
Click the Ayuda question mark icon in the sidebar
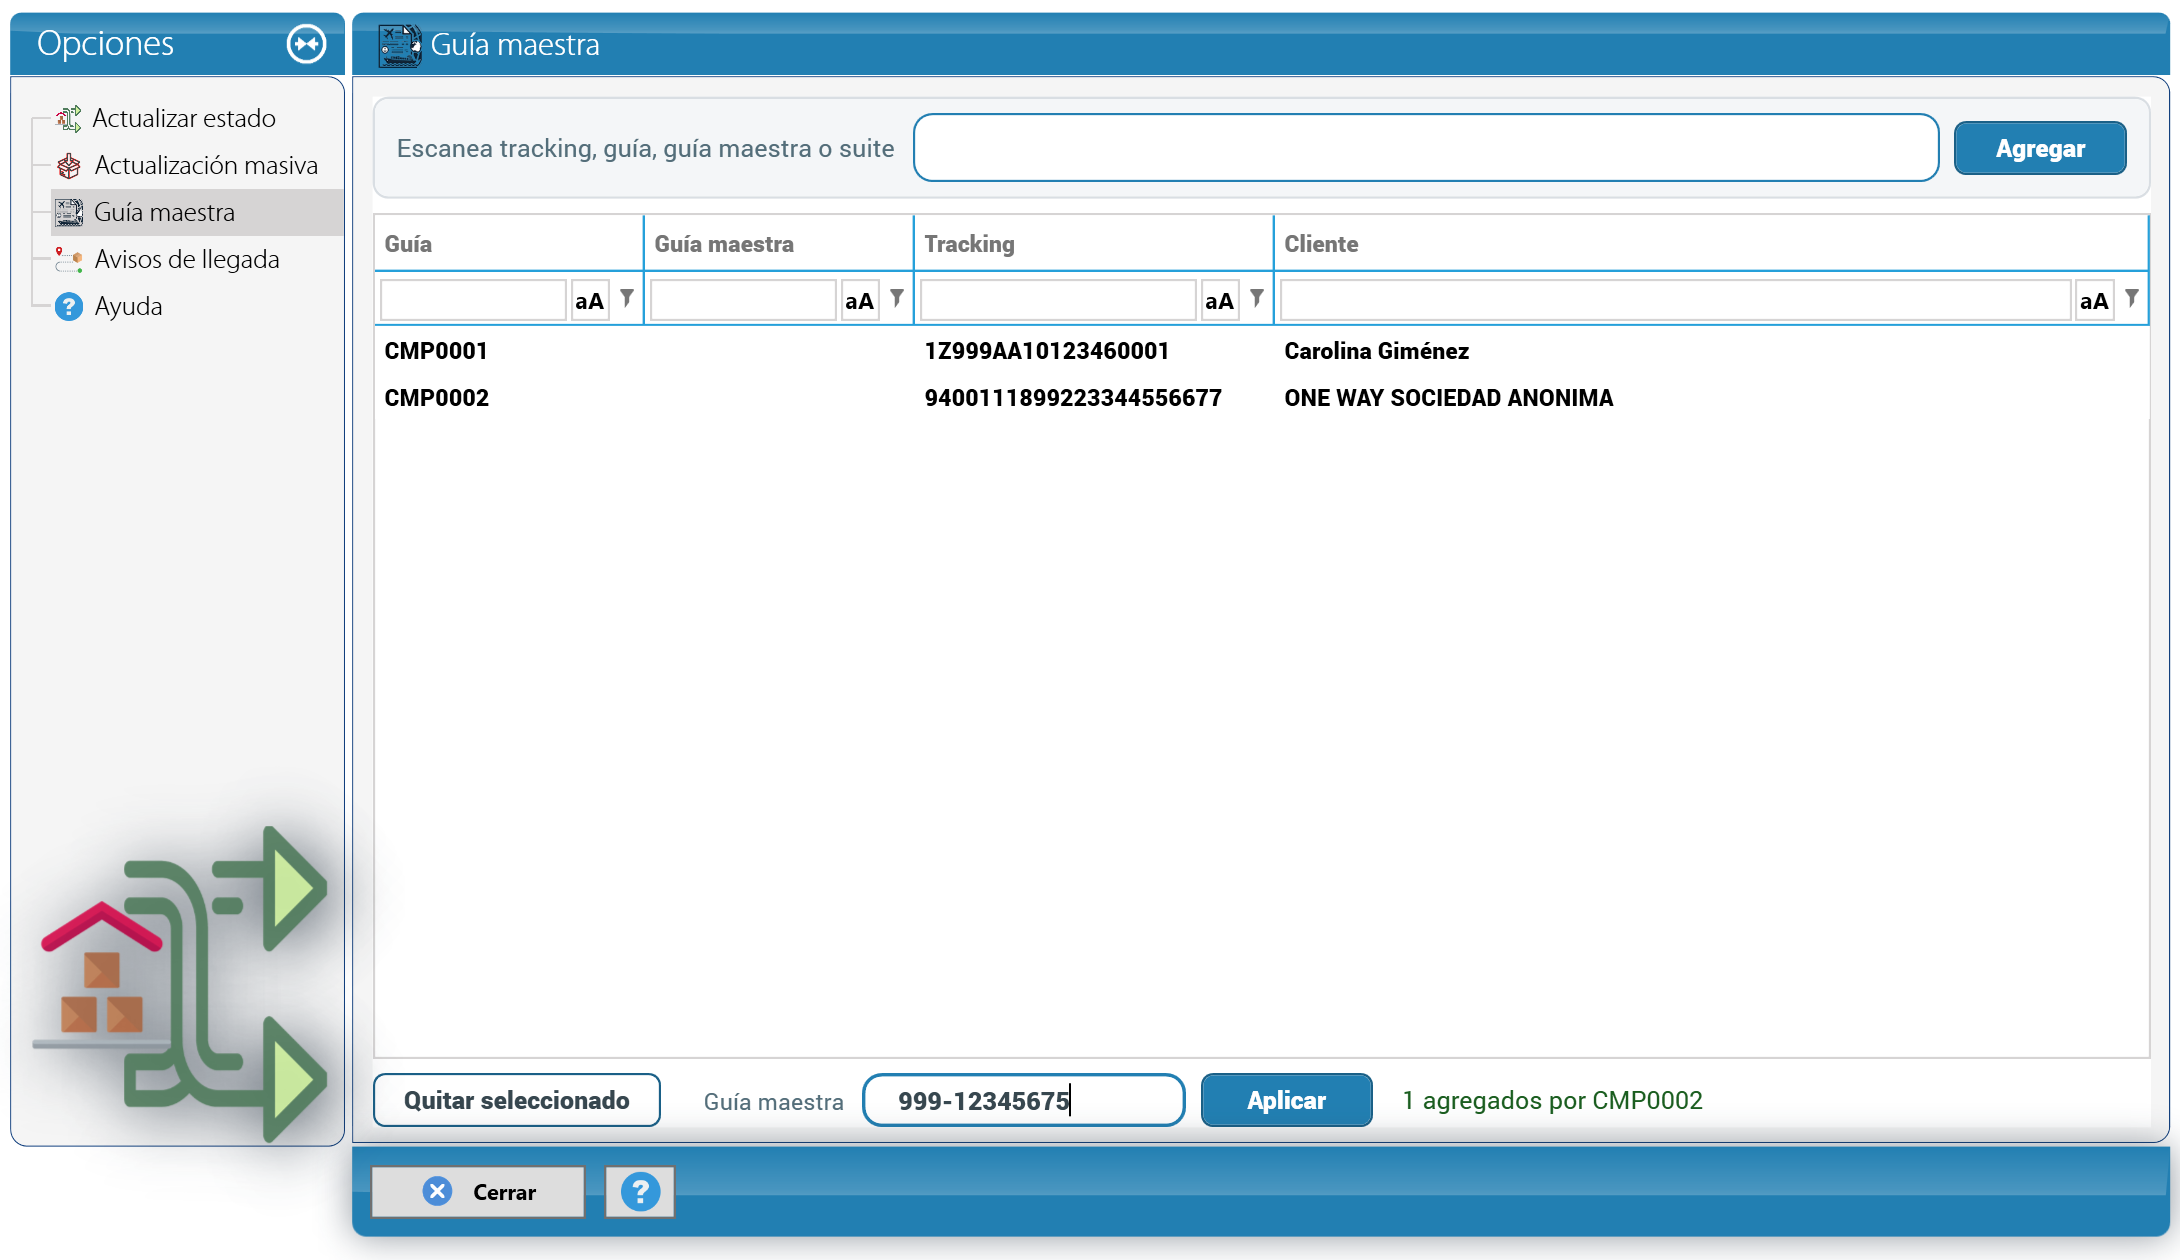[x=68, y=306]
